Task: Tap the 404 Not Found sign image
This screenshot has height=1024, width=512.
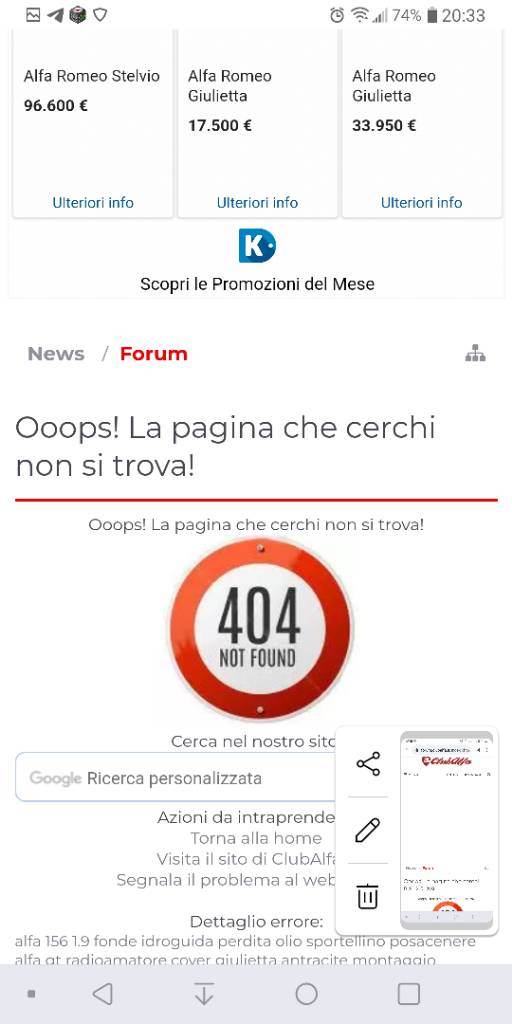Action: [261, 628]
